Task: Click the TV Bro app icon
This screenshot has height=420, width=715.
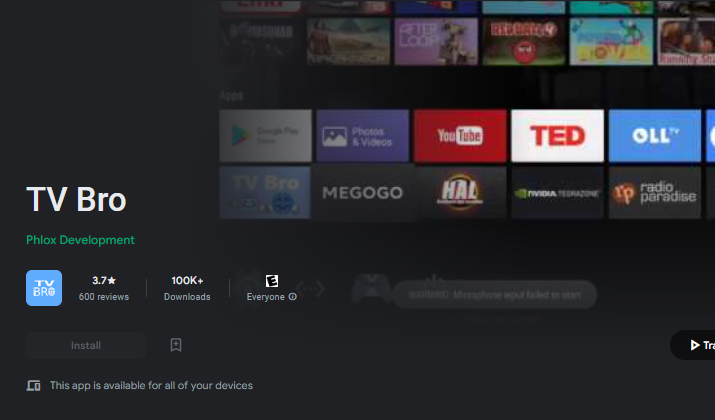Action: (44, 288)
